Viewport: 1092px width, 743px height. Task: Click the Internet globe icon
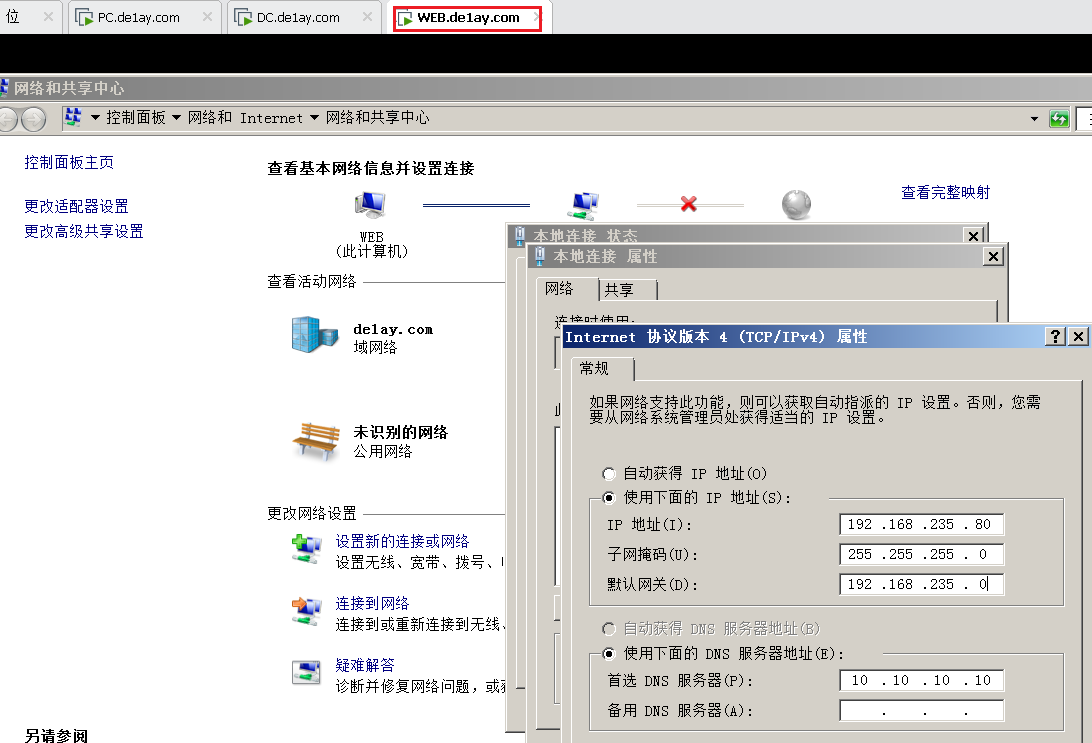click(796, 205)
